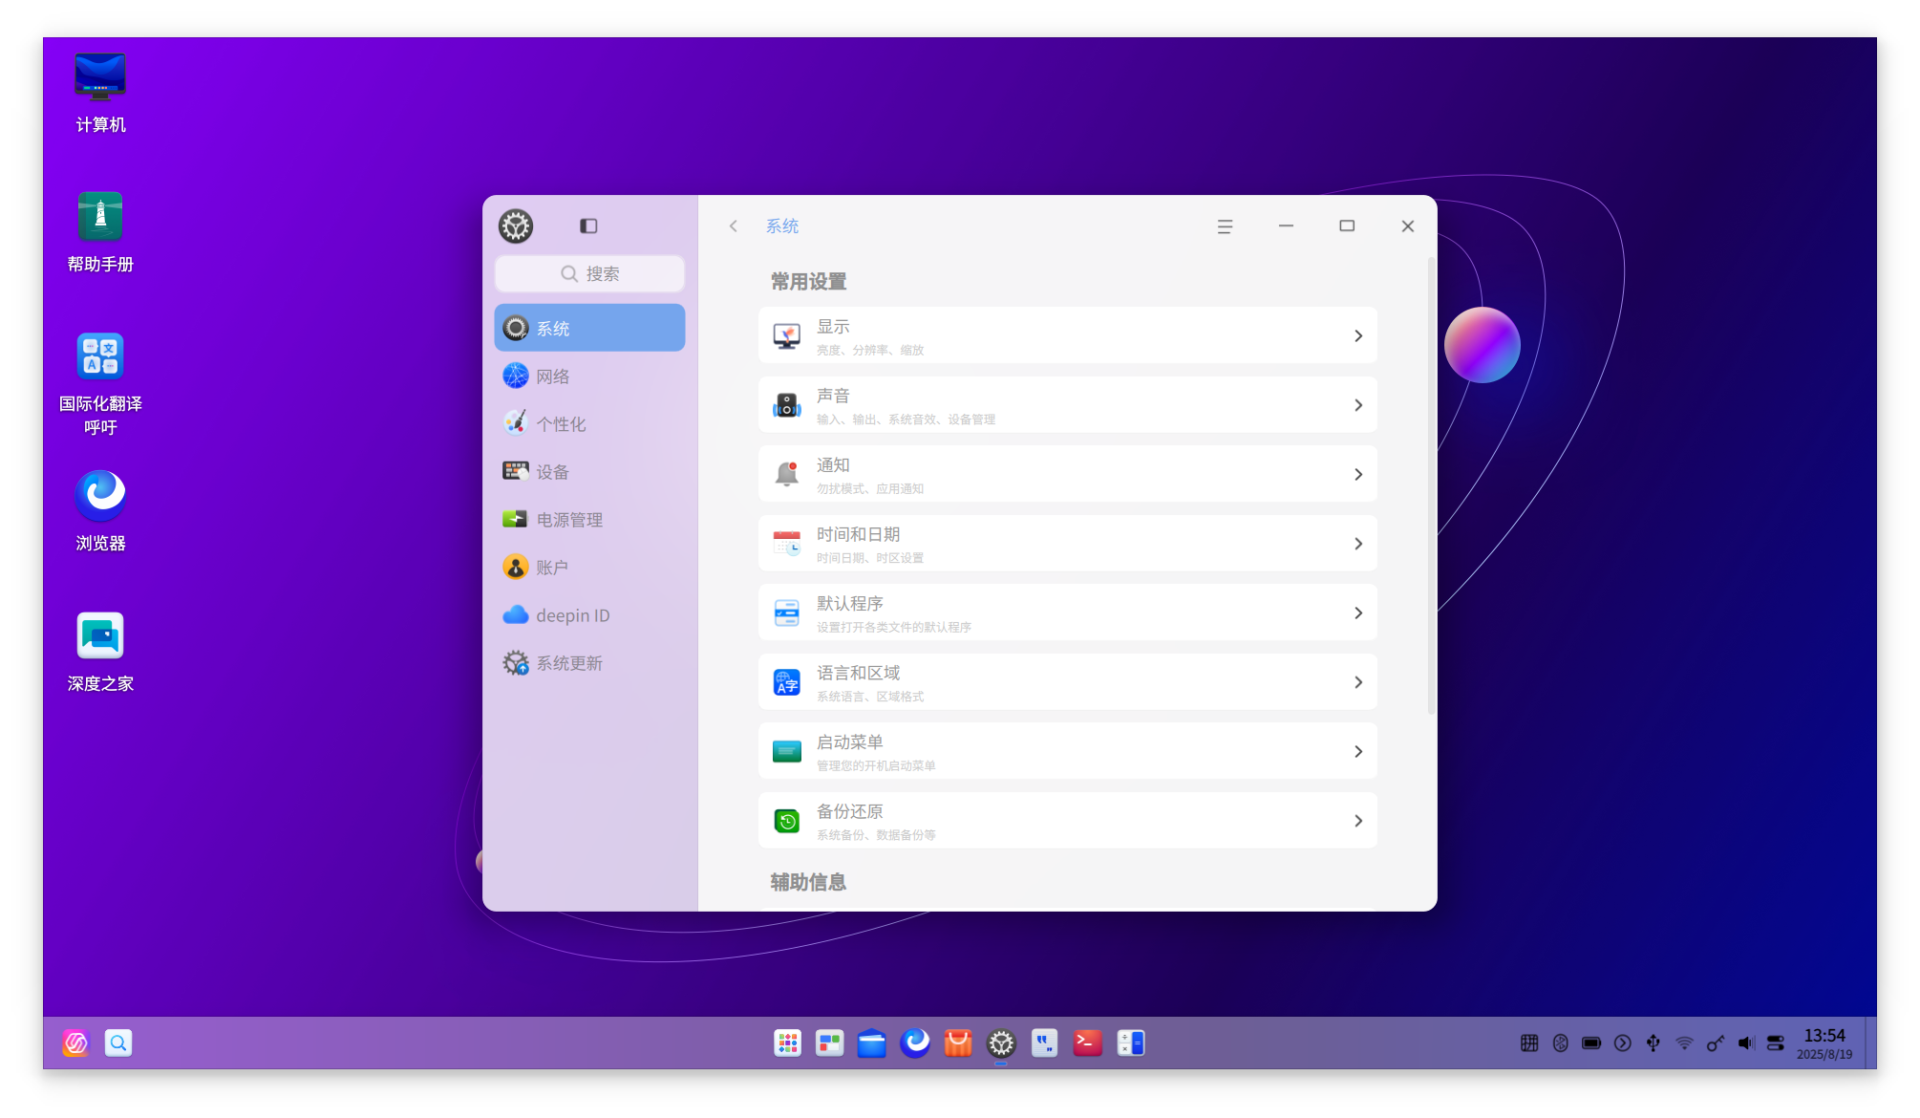Image resolution: width=1920 pixels, height=1118 pixels.
Task: Click the search field in the sidebar
Action: pyautogui.click(x=590, y=274)
